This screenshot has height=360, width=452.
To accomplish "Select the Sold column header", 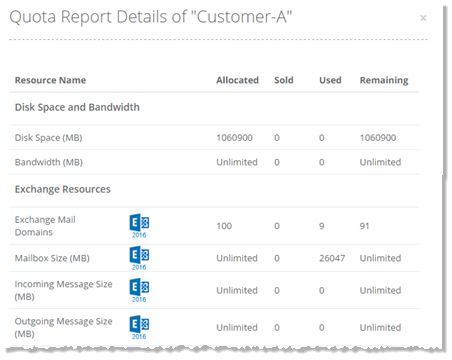I will (x=284, y=80).
